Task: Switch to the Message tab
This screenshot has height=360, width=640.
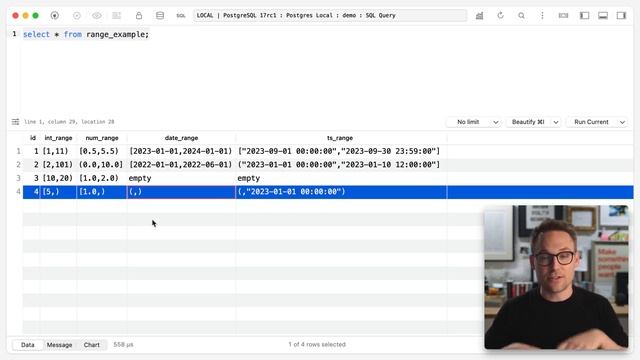Action: point(59,345)
